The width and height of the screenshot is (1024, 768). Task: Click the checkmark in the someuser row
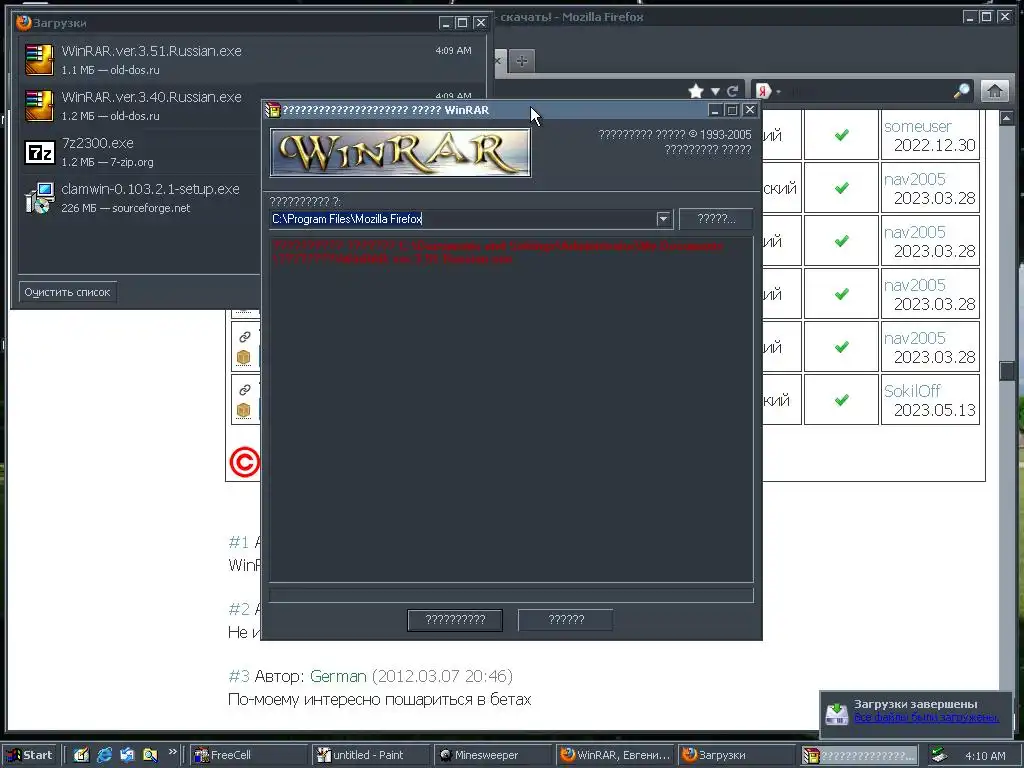coord(842,135)
